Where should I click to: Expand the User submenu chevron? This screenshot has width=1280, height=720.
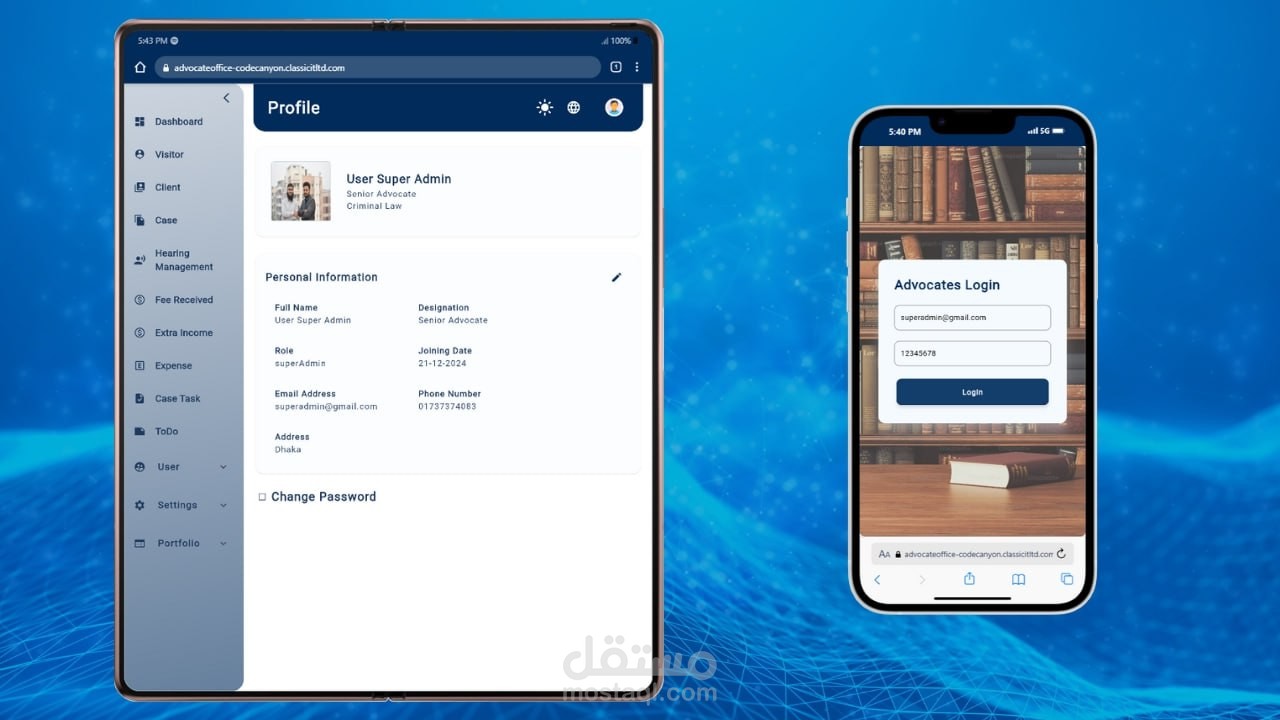[223, 467]
